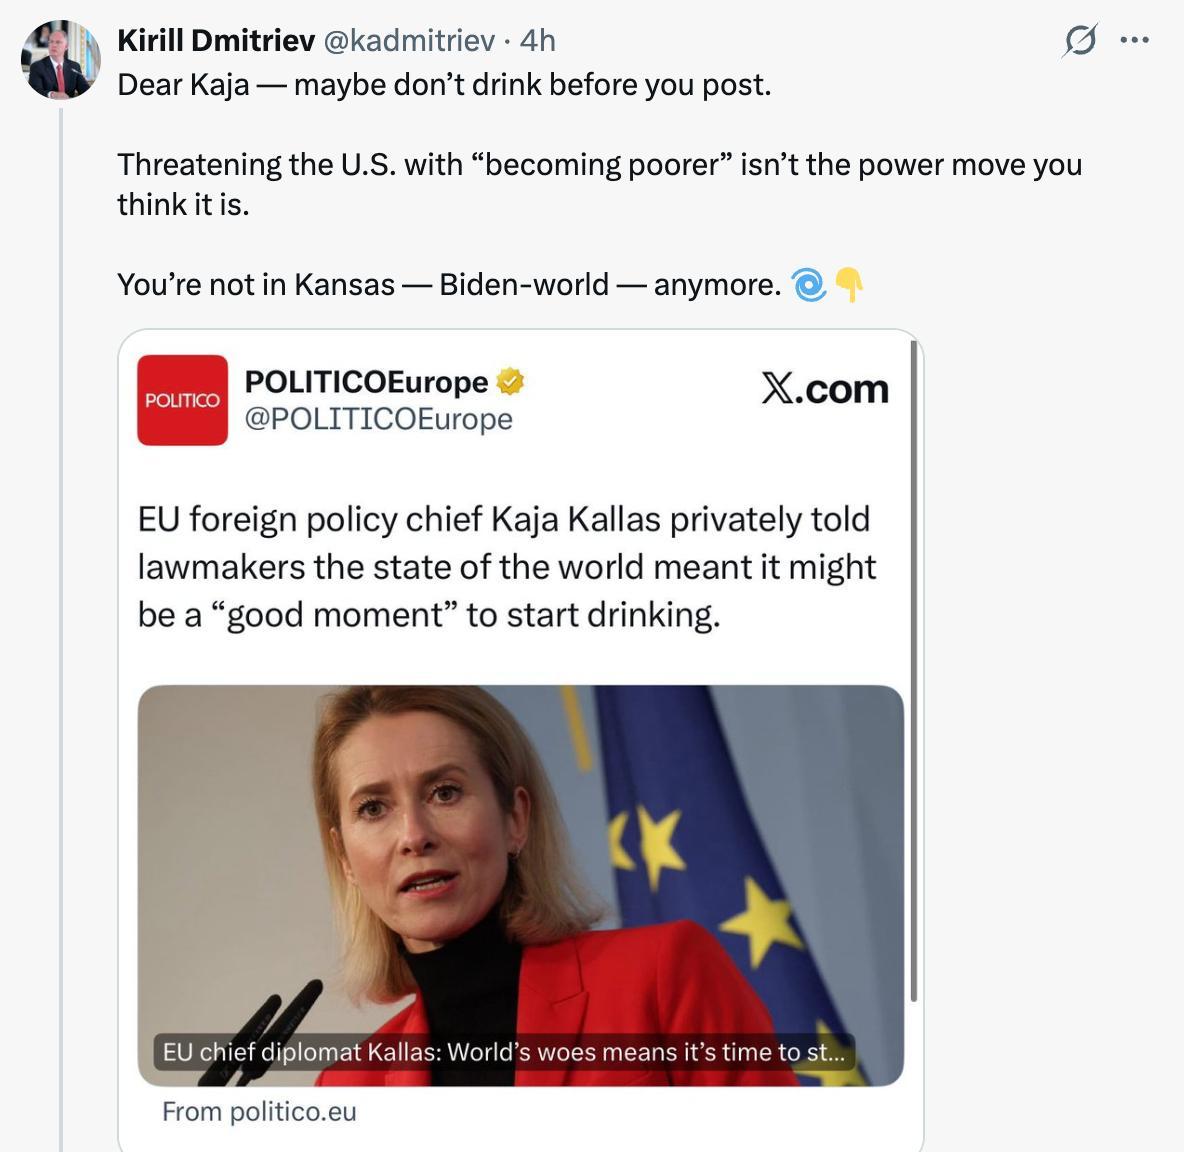Click the gold verified badge

point(510,381)
